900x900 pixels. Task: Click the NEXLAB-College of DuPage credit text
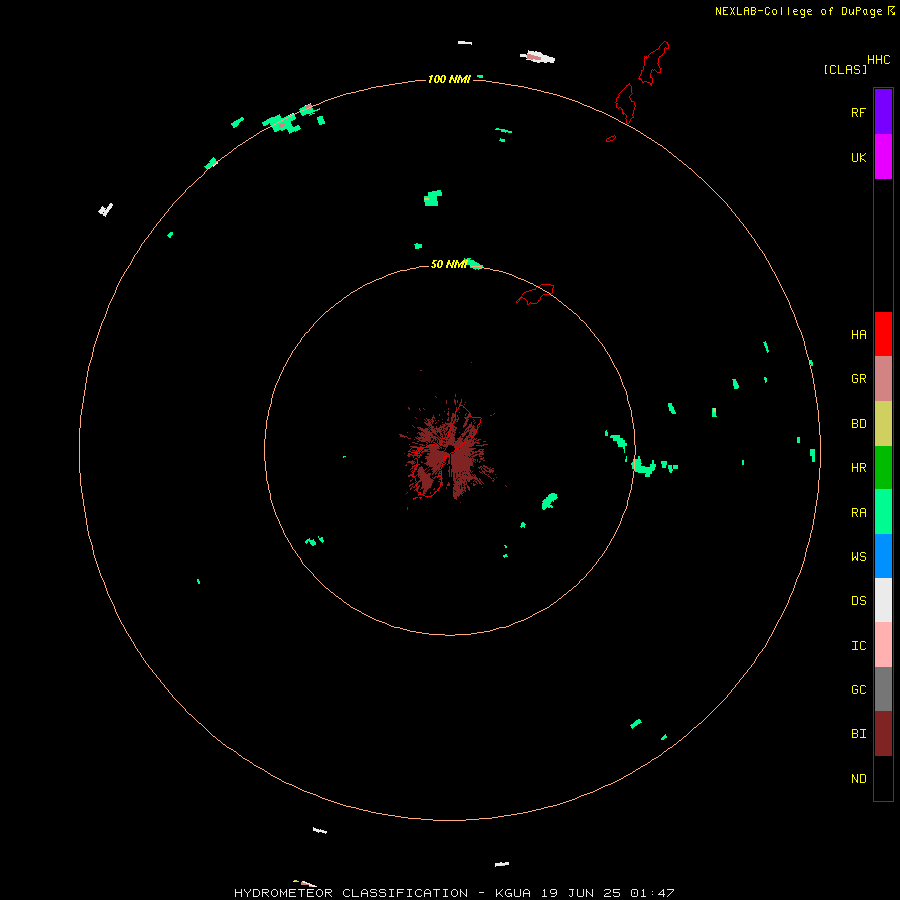click(798, 11)
